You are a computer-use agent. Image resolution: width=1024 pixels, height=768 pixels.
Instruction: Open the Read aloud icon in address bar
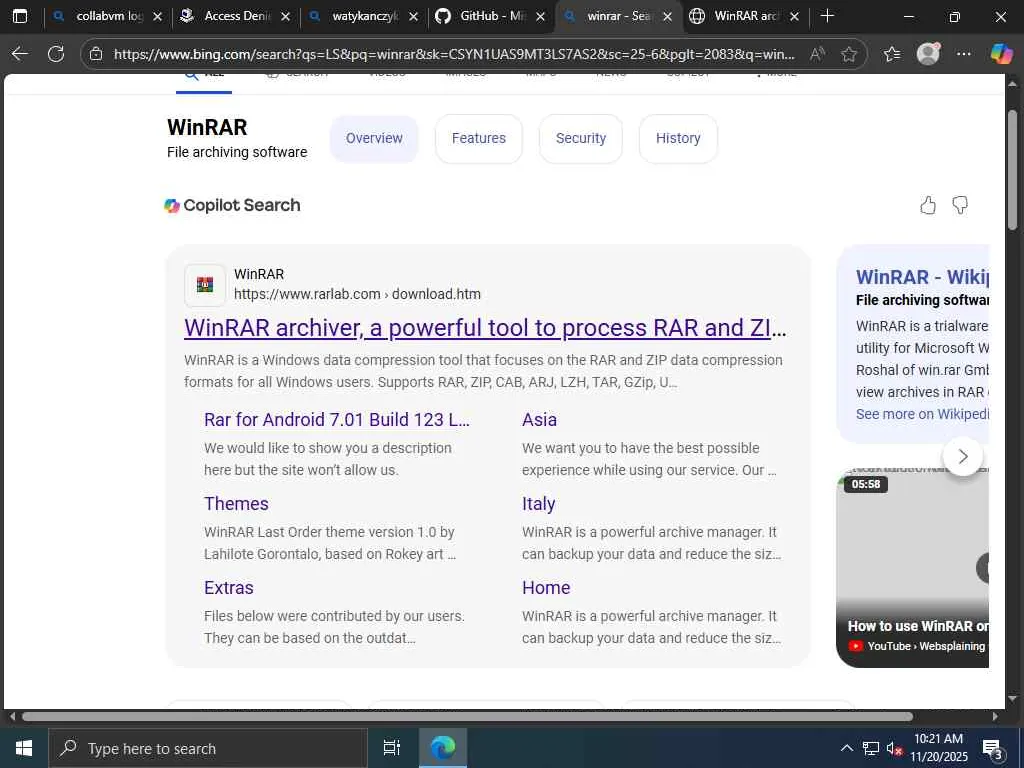[817, 54]
